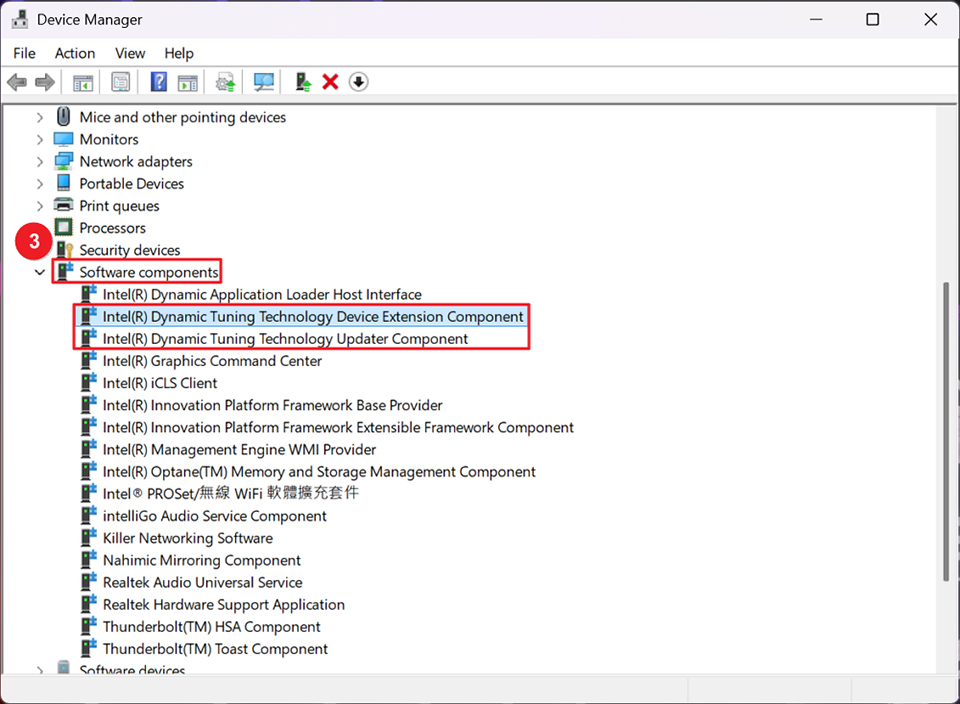Click Scan for hardware changes monitor icon

coord(264,82)
